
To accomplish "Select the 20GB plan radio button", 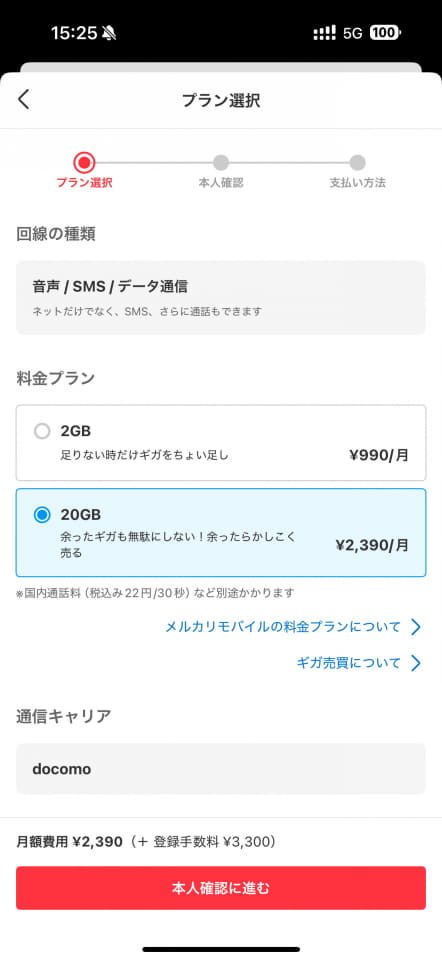I will click(42, 515).
